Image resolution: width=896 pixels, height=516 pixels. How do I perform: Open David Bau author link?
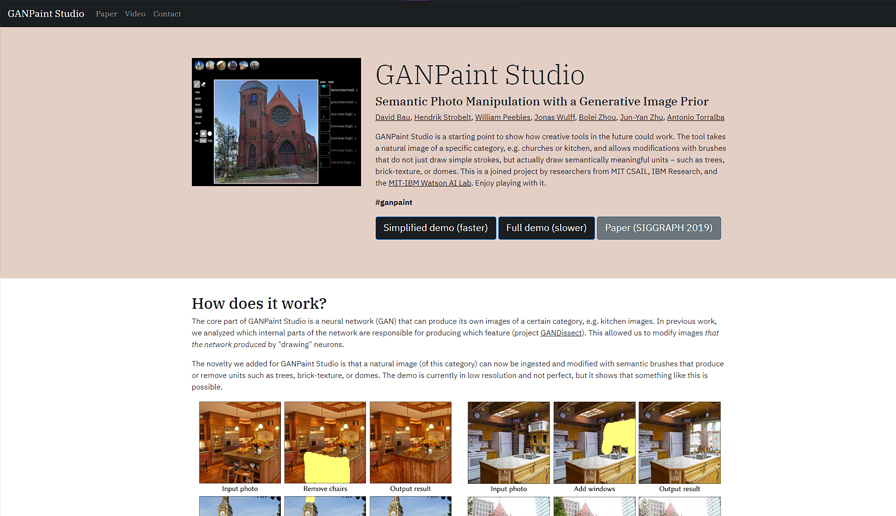(393, 117)
